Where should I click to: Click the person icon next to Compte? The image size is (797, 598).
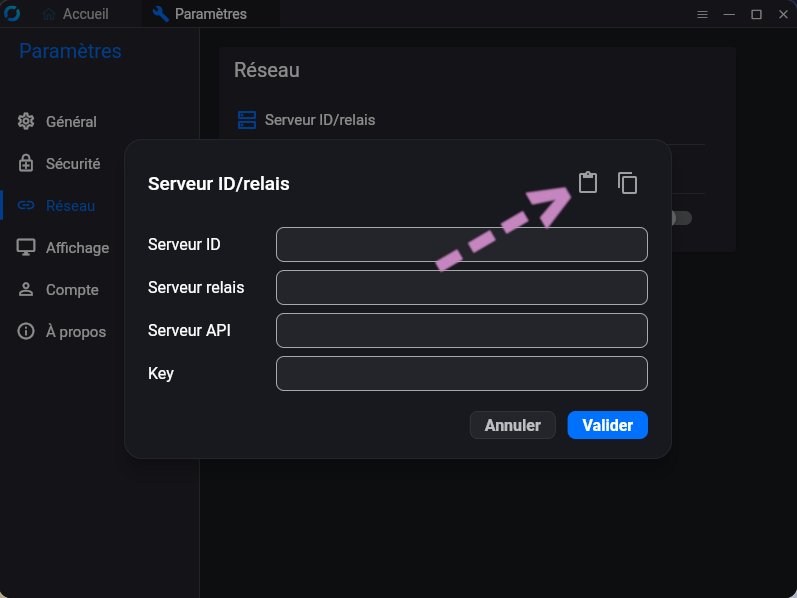(x=26, y=289)
